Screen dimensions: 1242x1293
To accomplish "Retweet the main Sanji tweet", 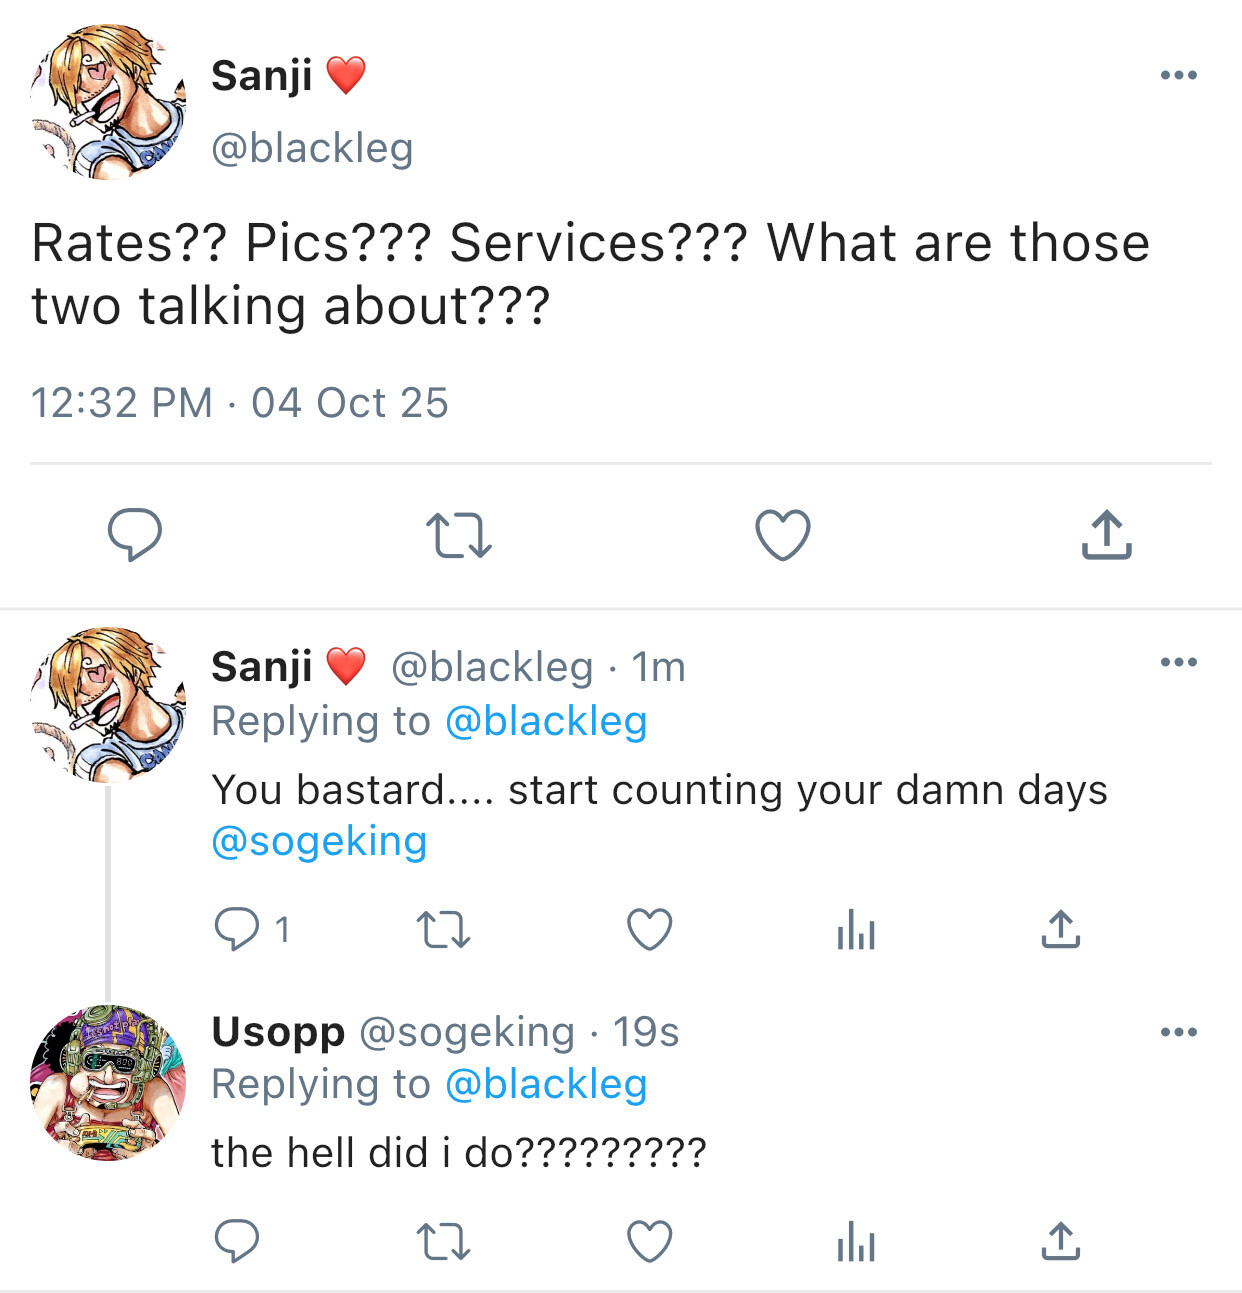I will [458, 535].
